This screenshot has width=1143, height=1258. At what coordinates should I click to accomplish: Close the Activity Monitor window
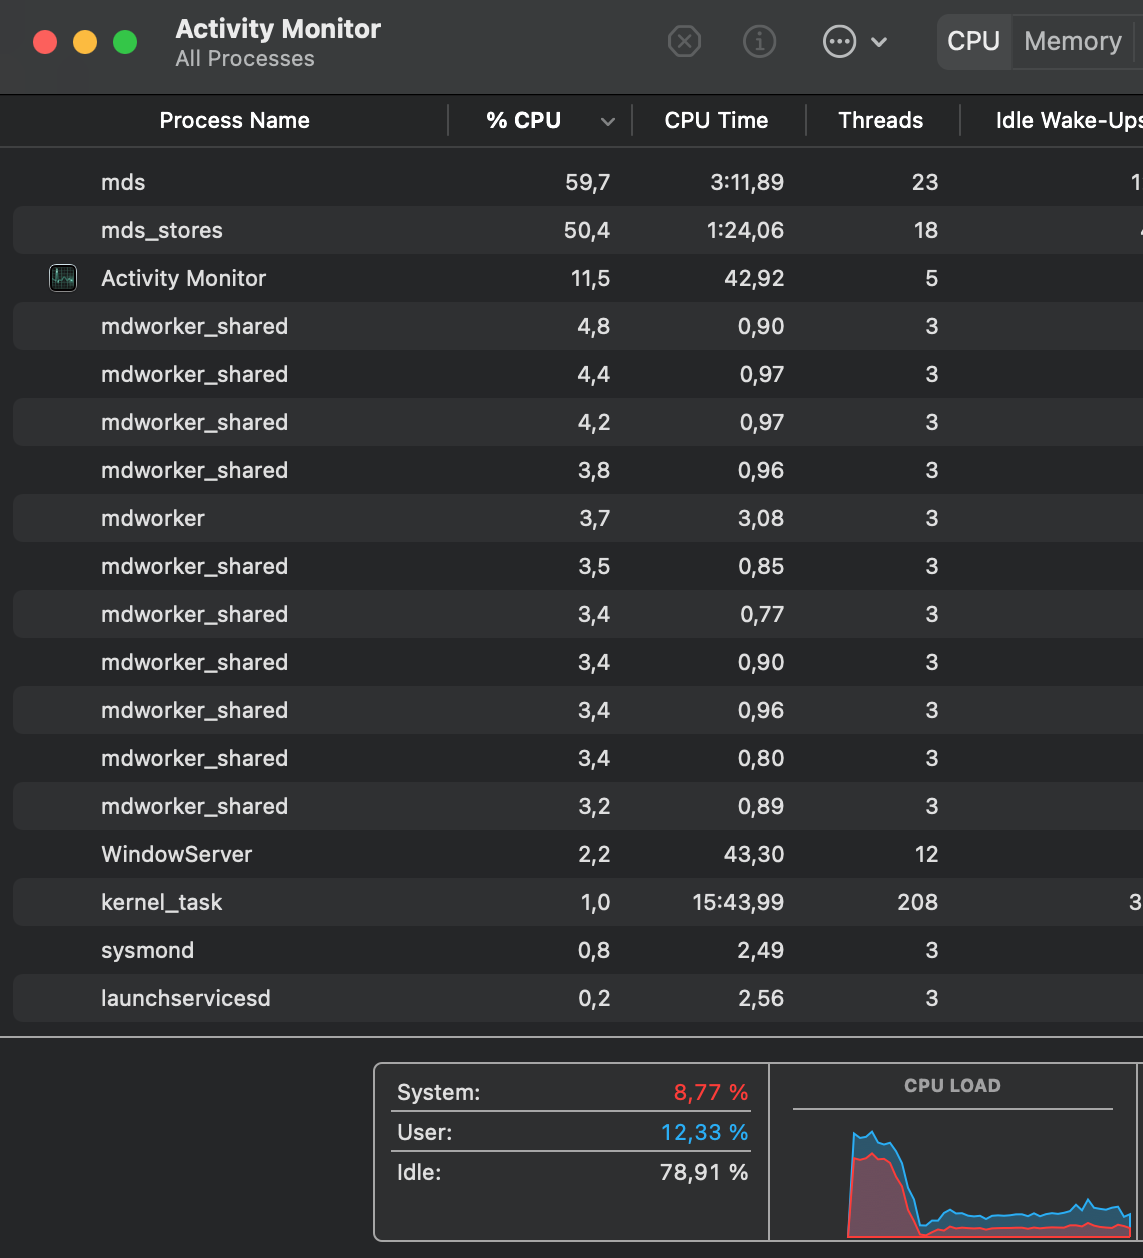pos(45,42)
